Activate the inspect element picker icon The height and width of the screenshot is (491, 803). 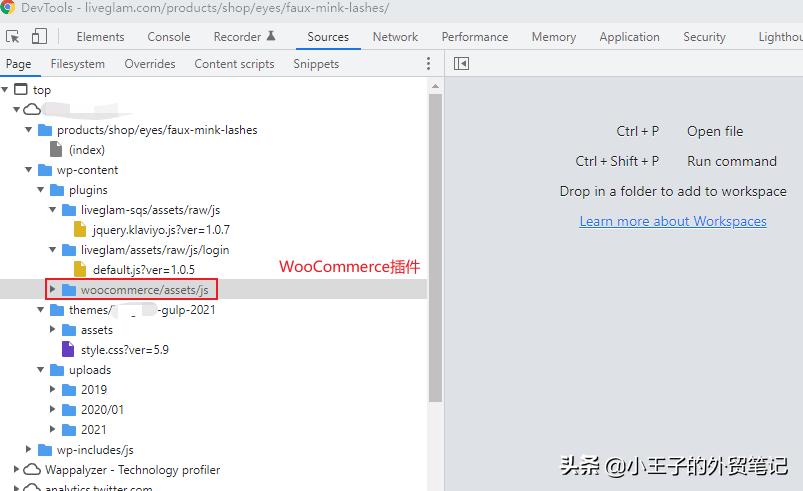(x=13, y=37)
